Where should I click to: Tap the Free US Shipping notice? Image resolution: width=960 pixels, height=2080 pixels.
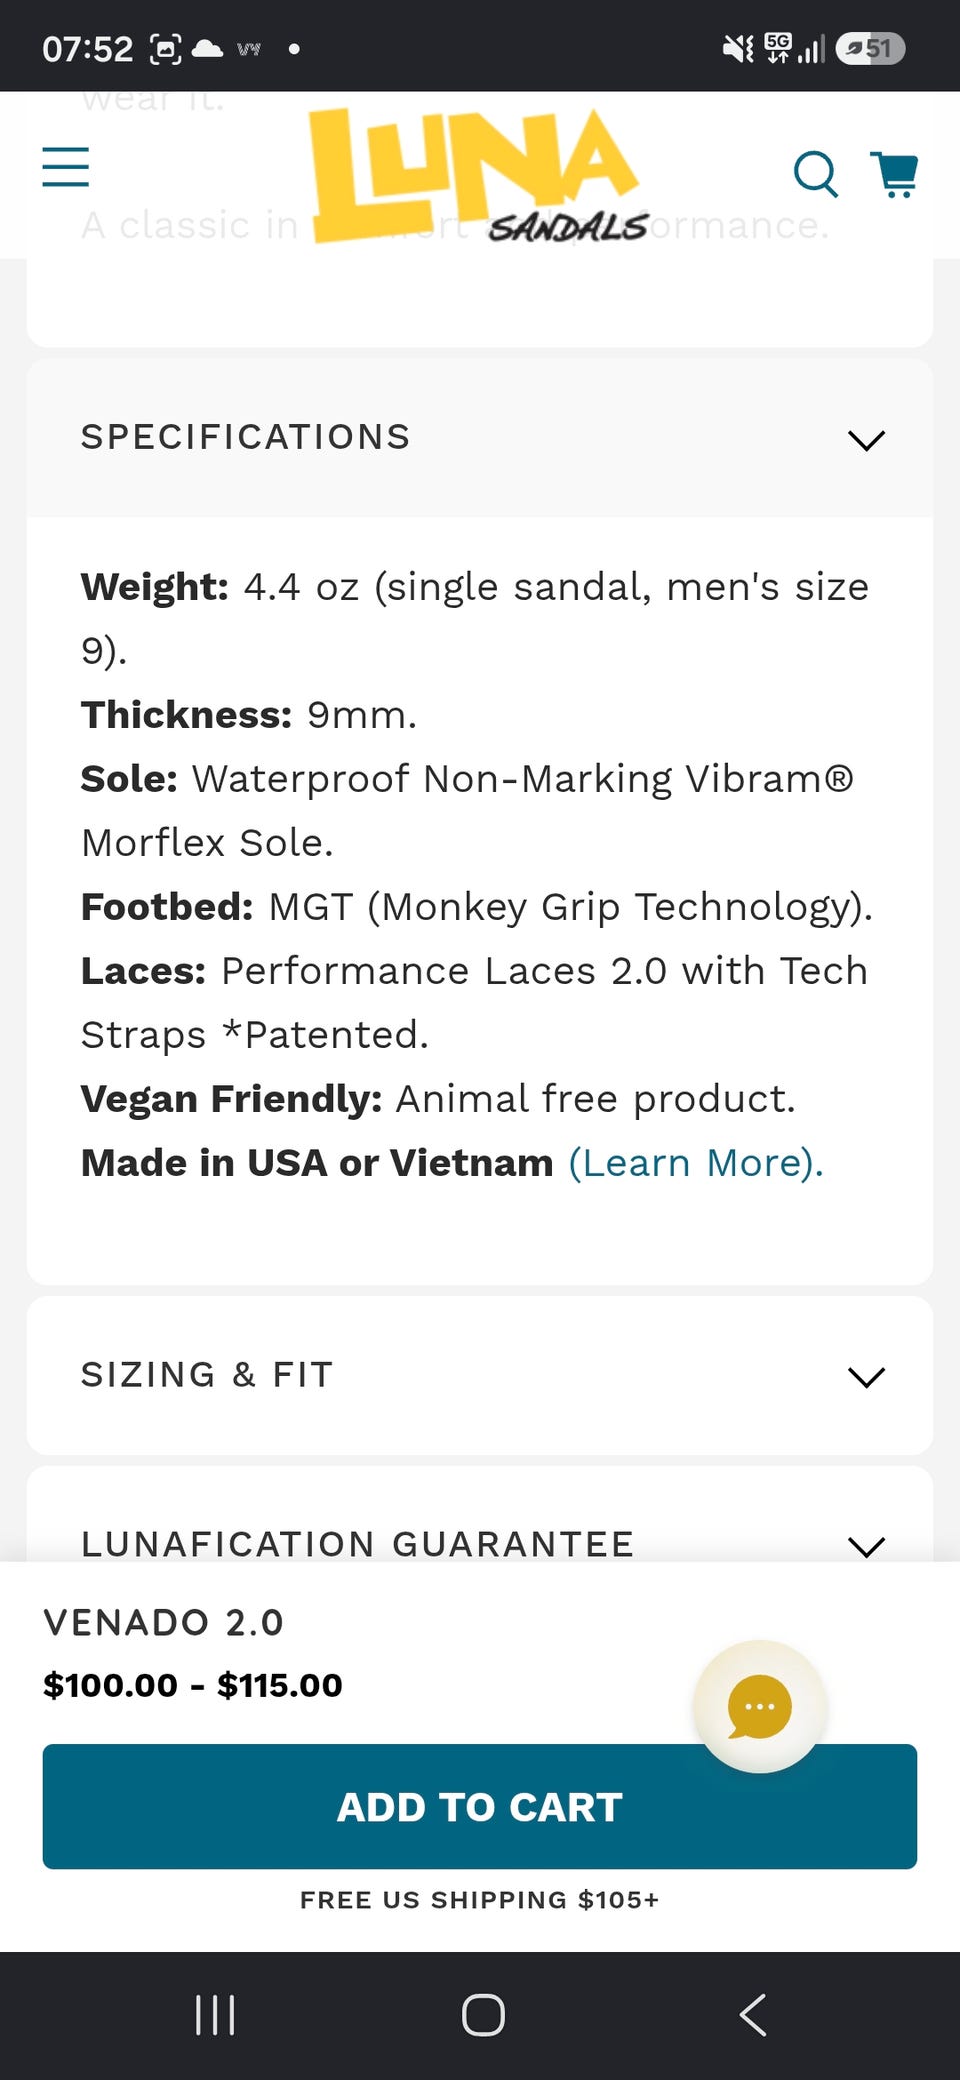point(480,1900)
